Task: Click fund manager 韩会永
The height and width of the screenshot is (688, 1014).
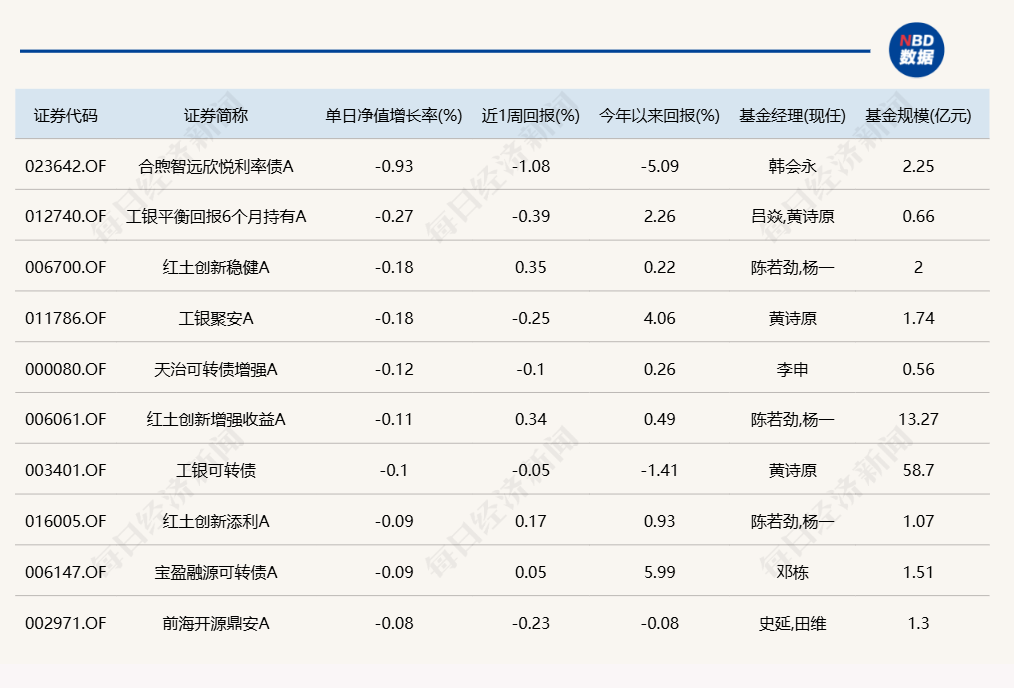Action: [793, 166]
